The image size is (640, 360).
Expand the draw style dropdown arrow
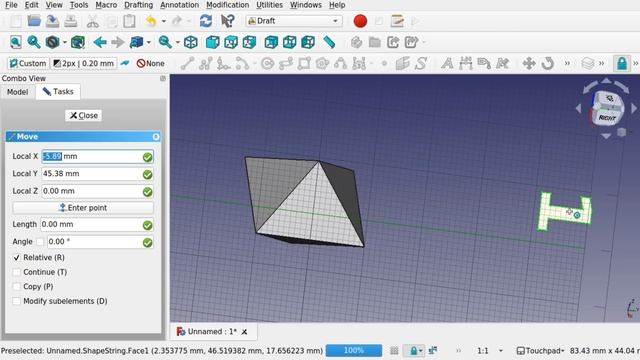64,42
